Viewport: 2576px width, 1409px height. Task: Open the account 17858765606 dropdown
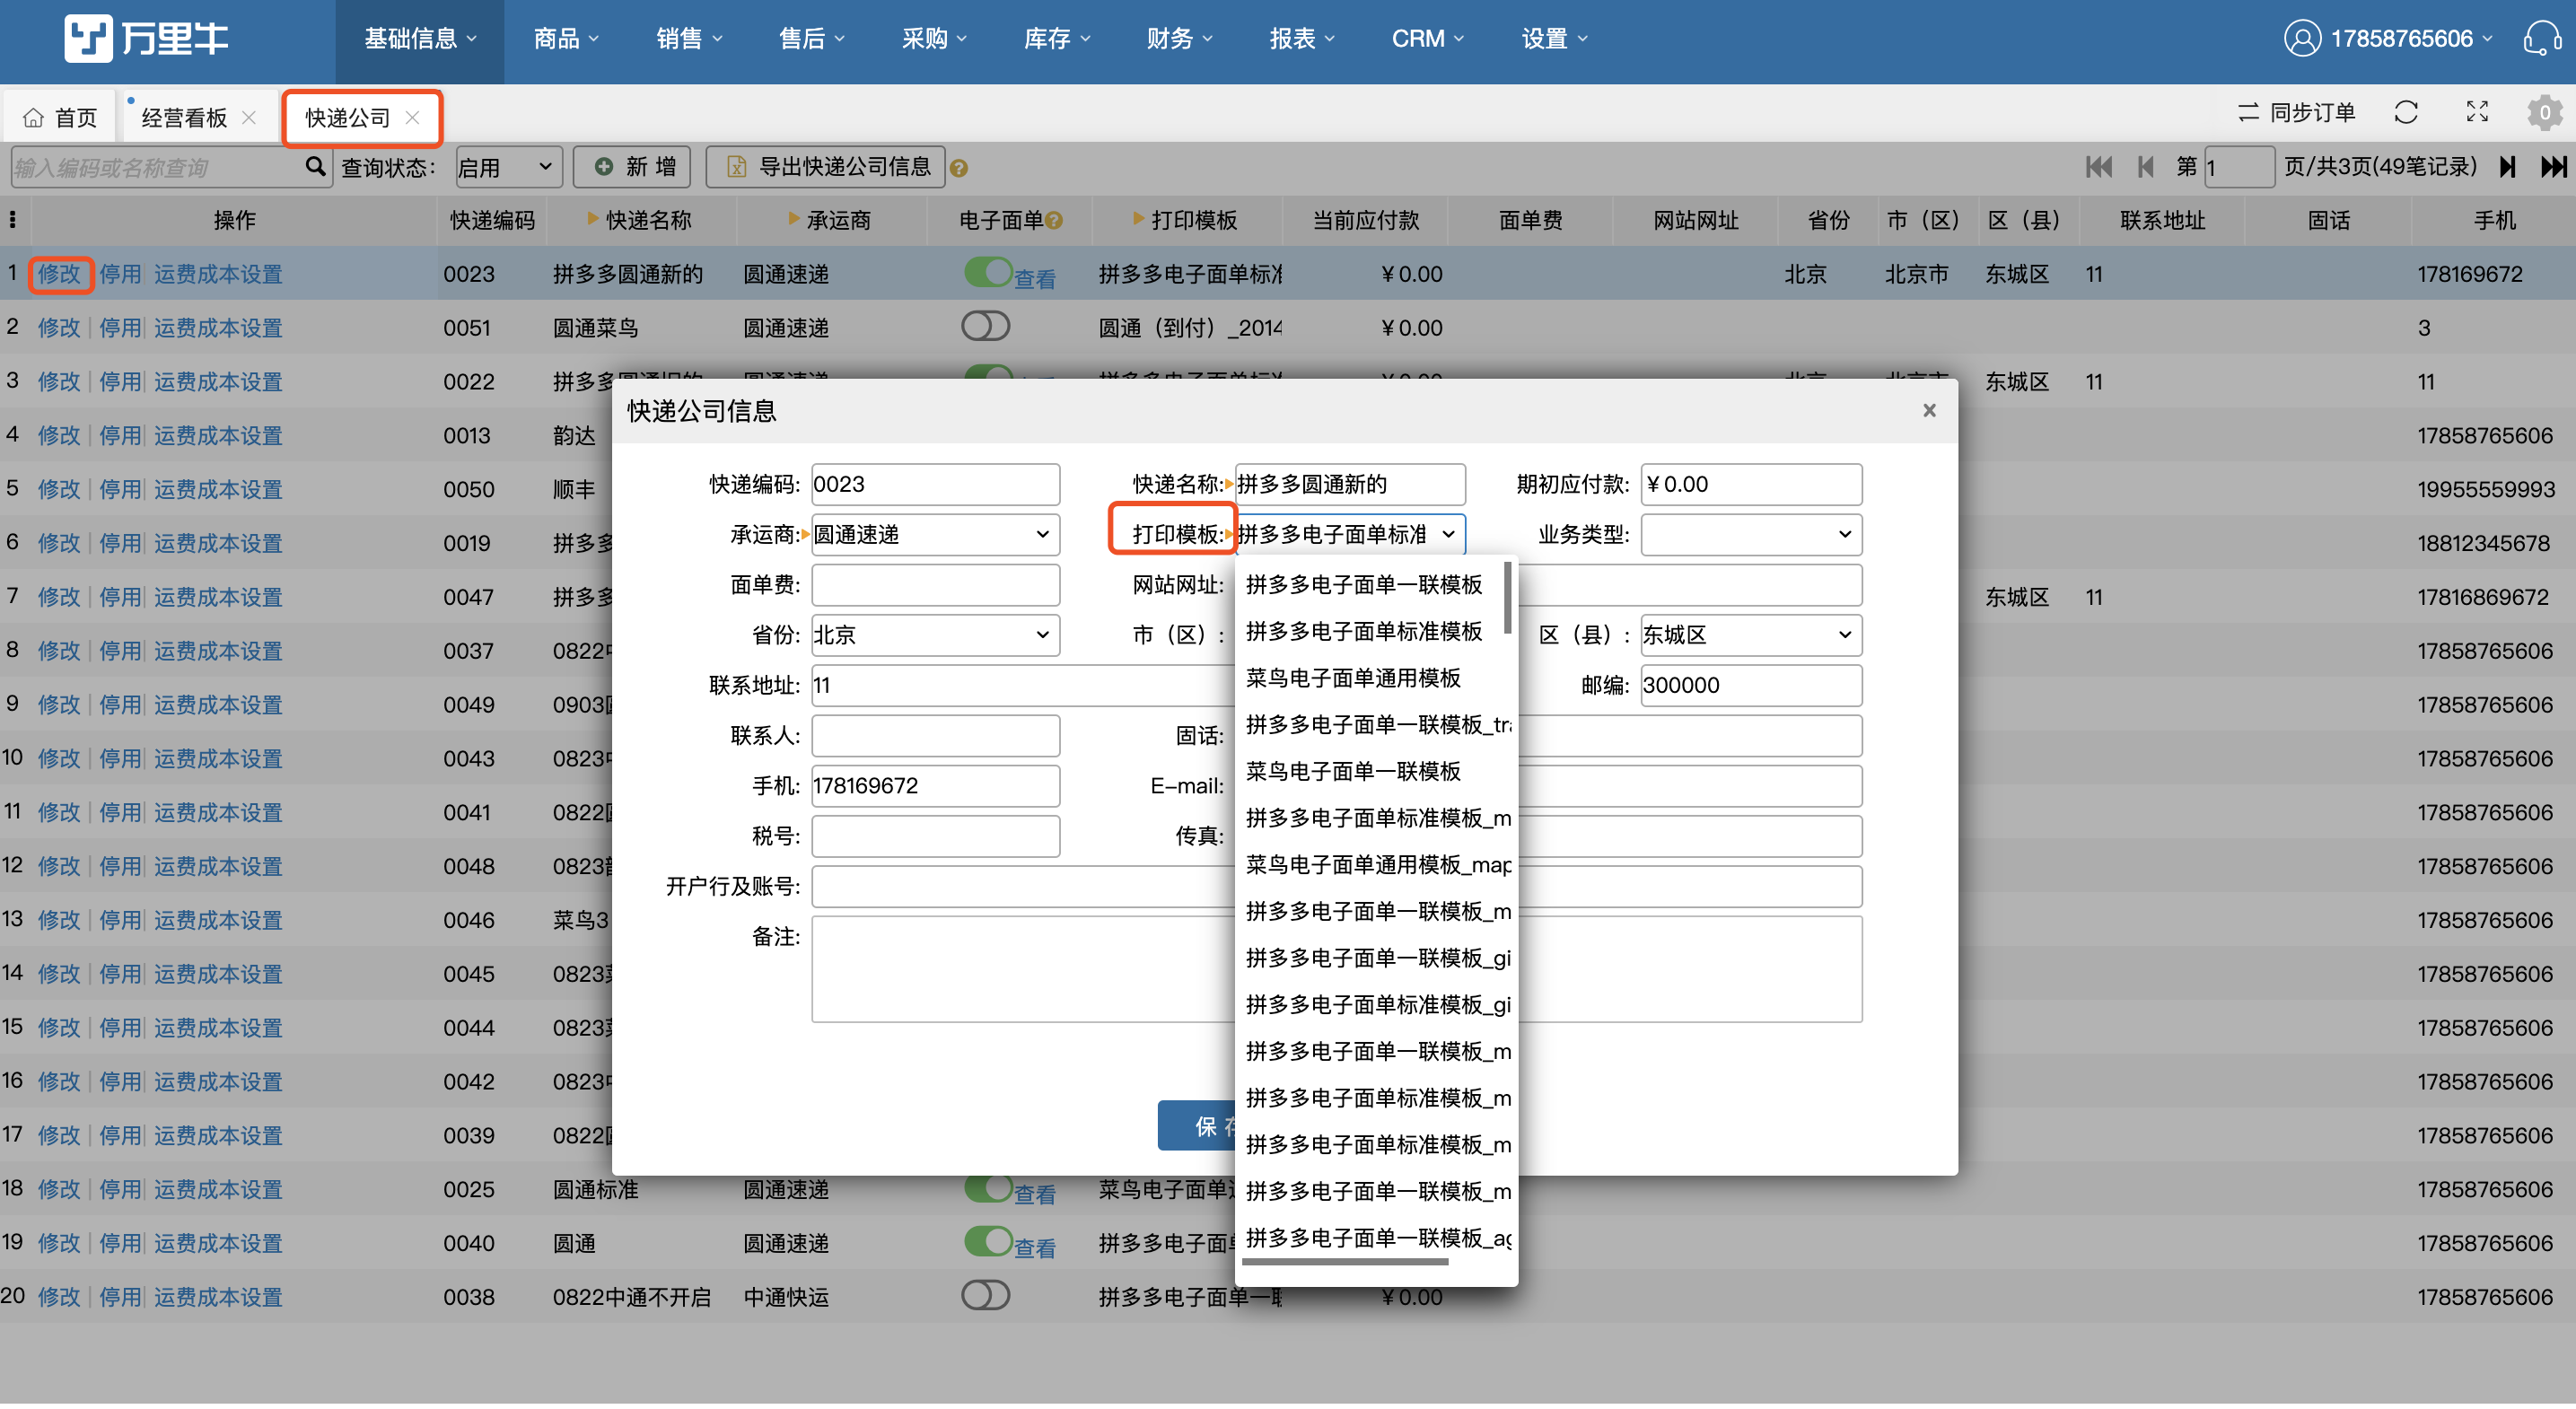click(x=2411, y=39)
